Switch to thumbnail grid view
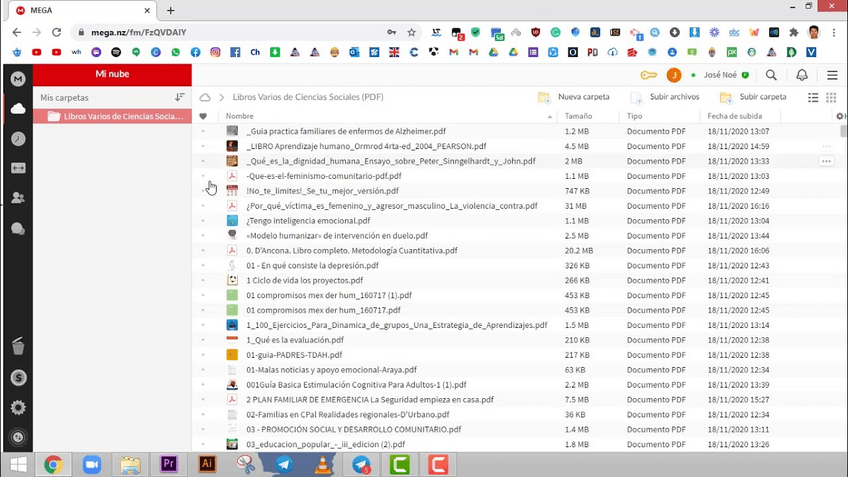Screen dimensions: 848x477 point(831,97)
